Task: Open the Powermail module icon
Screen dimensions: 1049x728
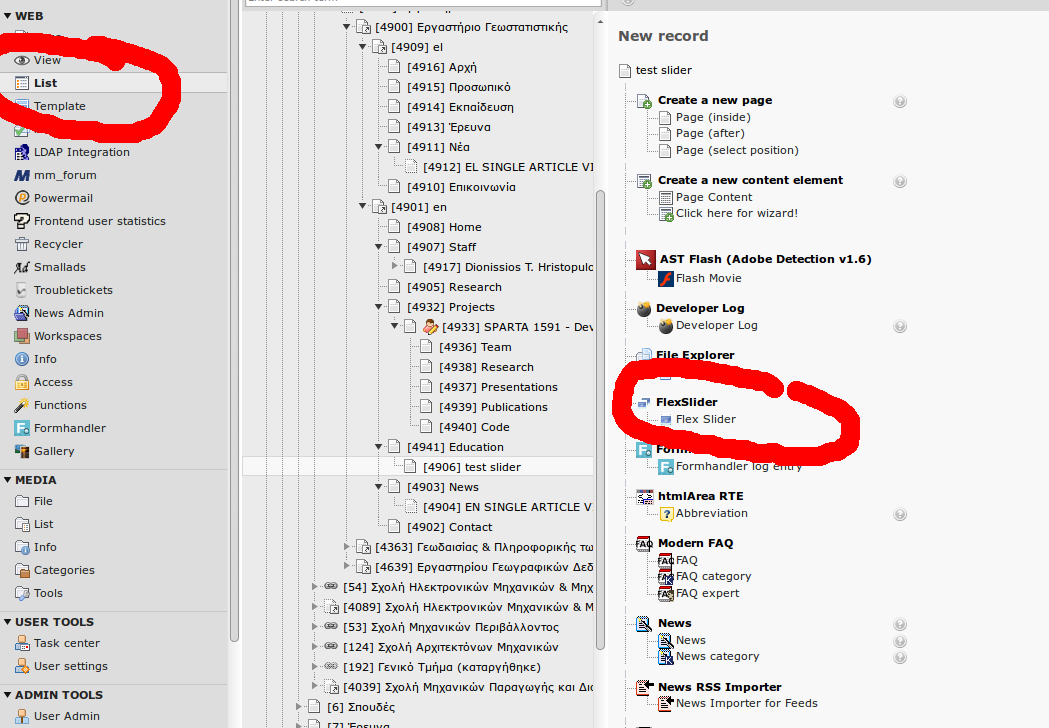Action: [23, 198]
